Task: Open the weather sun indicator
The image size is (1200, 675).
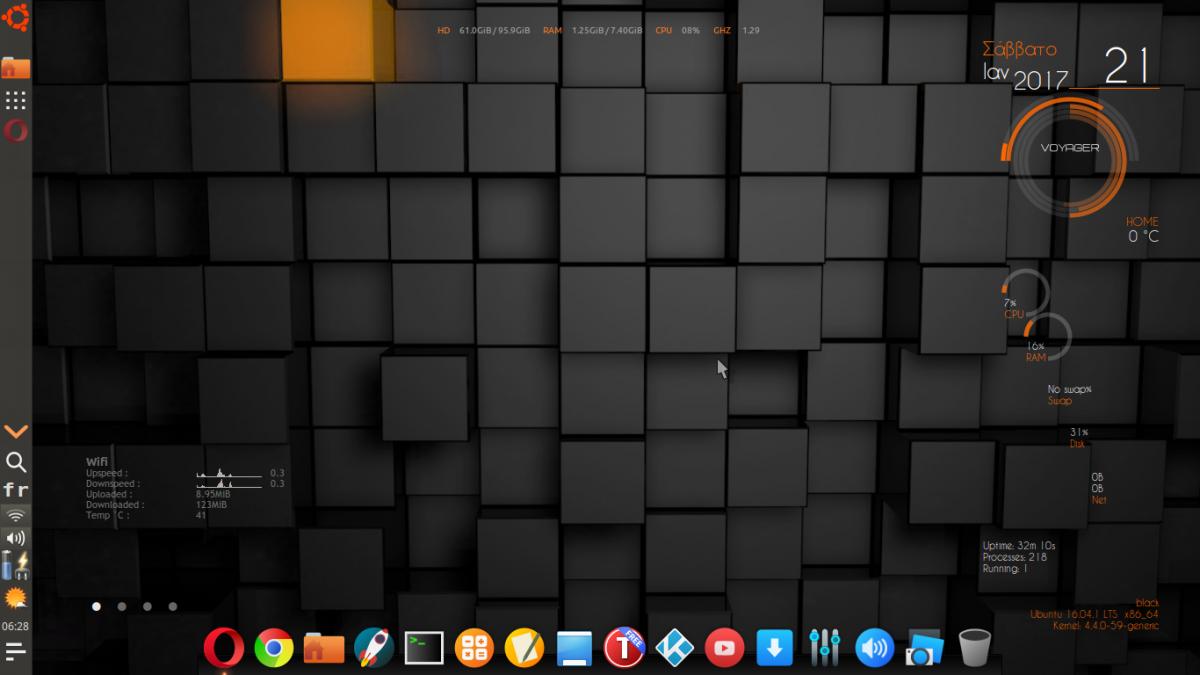Action: click(x=16, y=598)
